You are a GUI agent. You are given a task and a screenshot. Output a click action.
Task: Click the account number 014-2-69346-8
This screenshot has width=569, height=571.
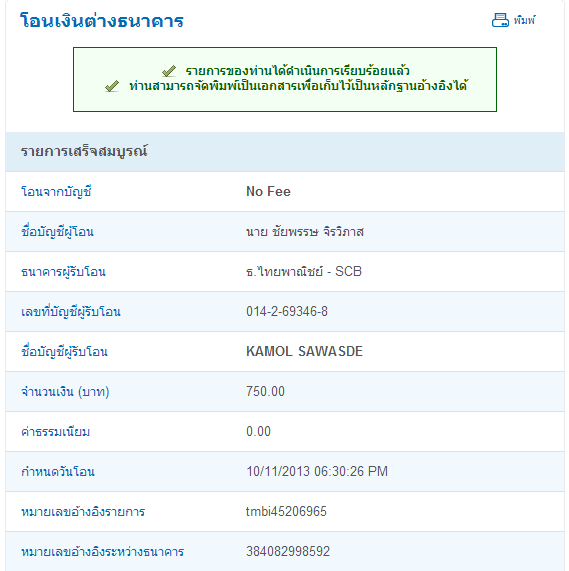click(x=287, y=311)
